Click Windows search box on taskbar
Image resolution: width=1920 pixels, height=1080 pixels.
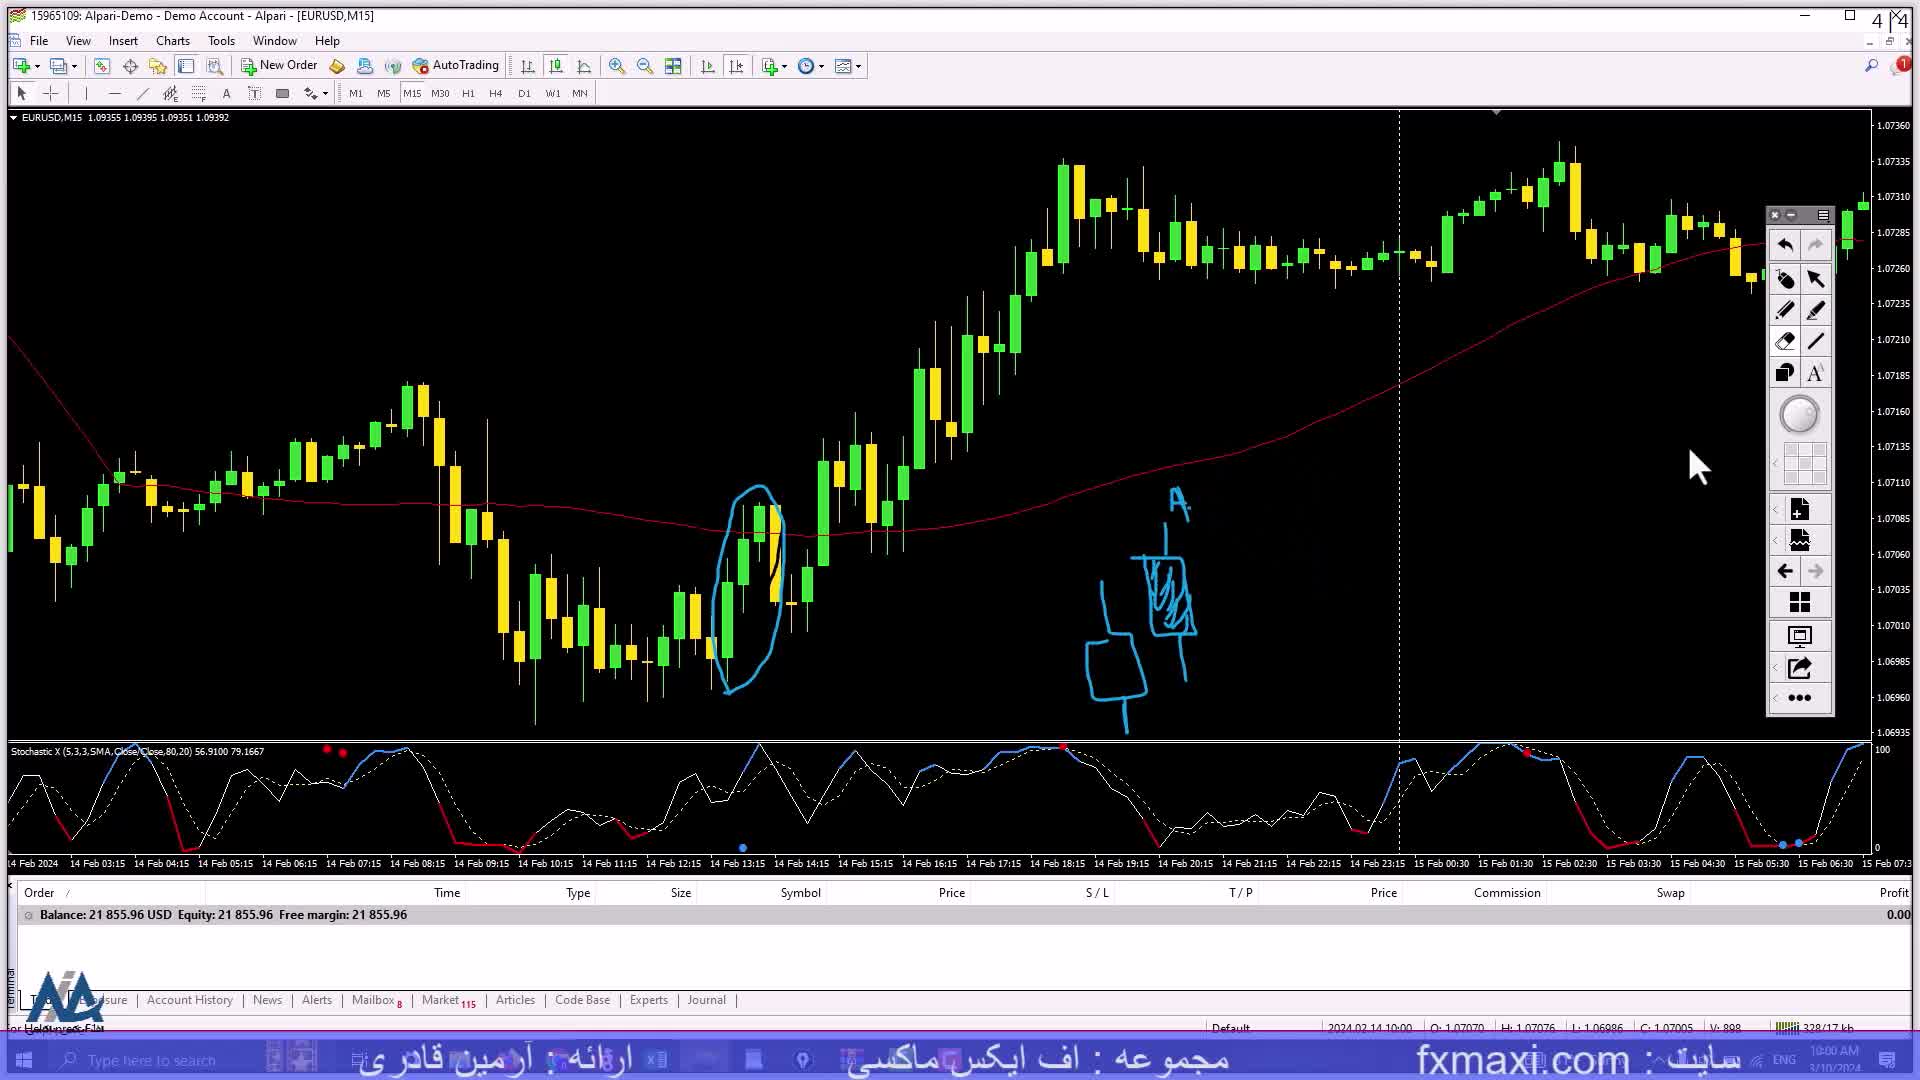tap(150, 1060)
